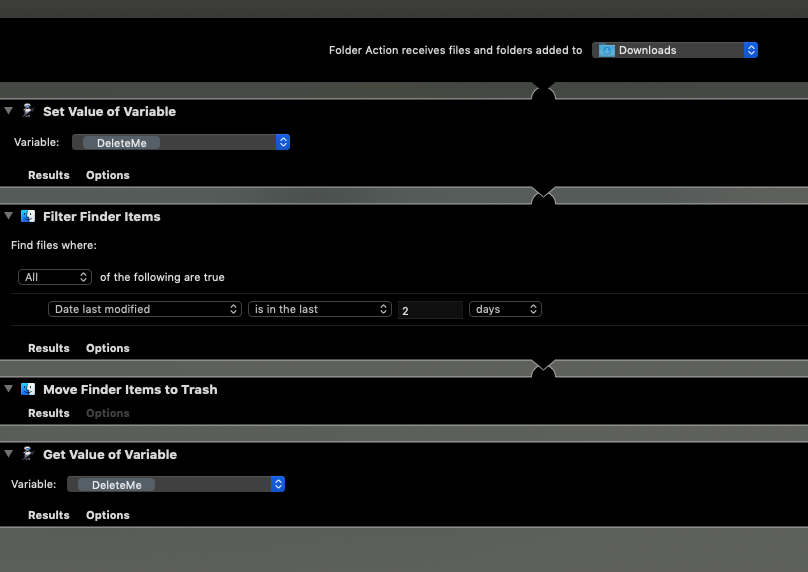Click the DeleteMe token in Set Value action
This screenshot has width=808, height=572.
(x=121, y=143)
